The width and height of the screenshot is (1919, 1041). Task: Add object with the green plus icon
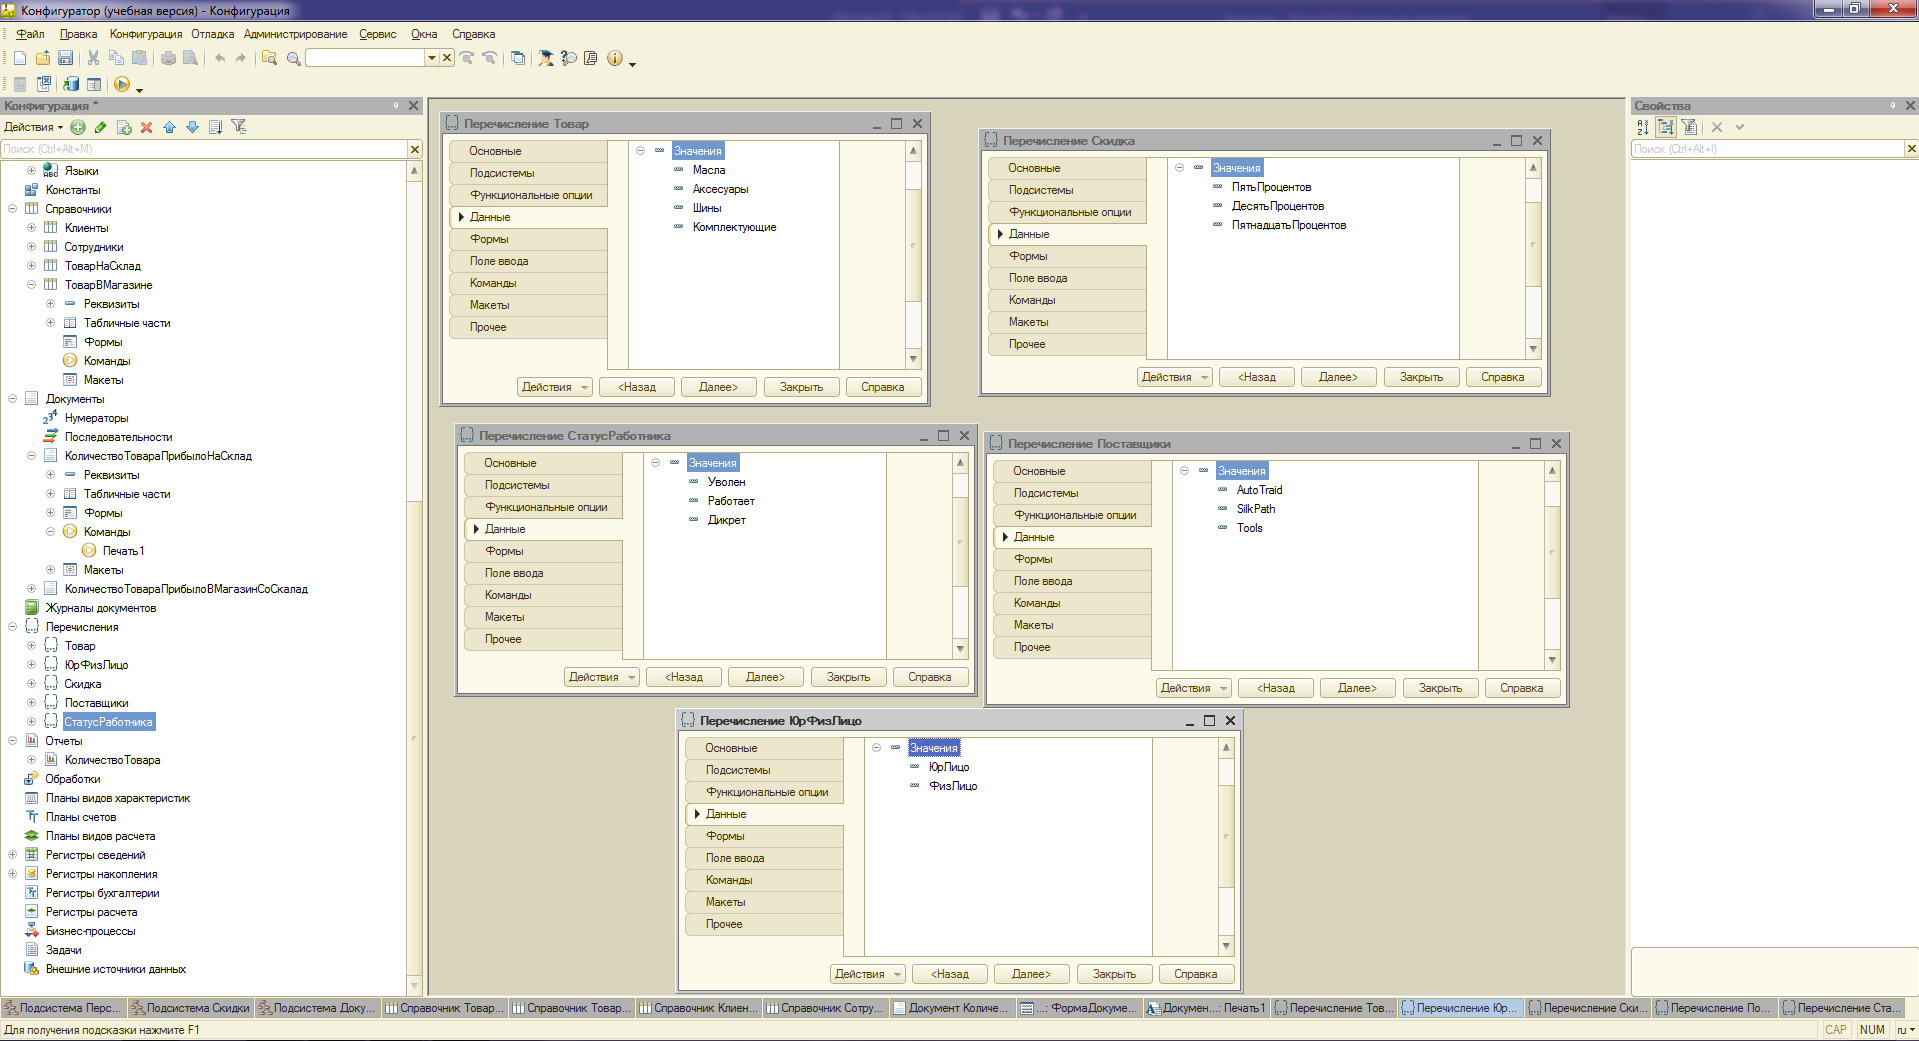[78, 127]
